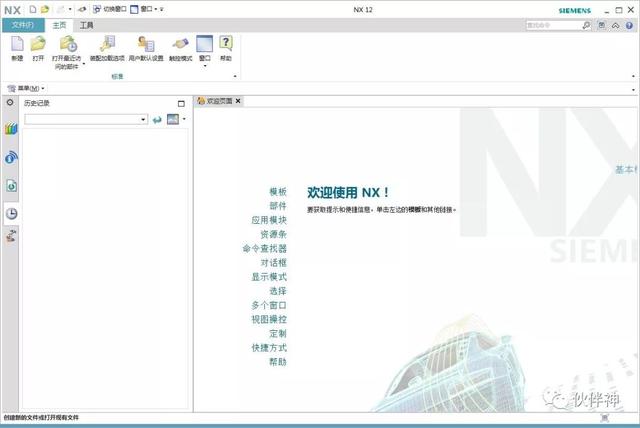This screenshot has width=640, height=428.
Task: Maximize the History panel using square button
Action: [181, 104]
